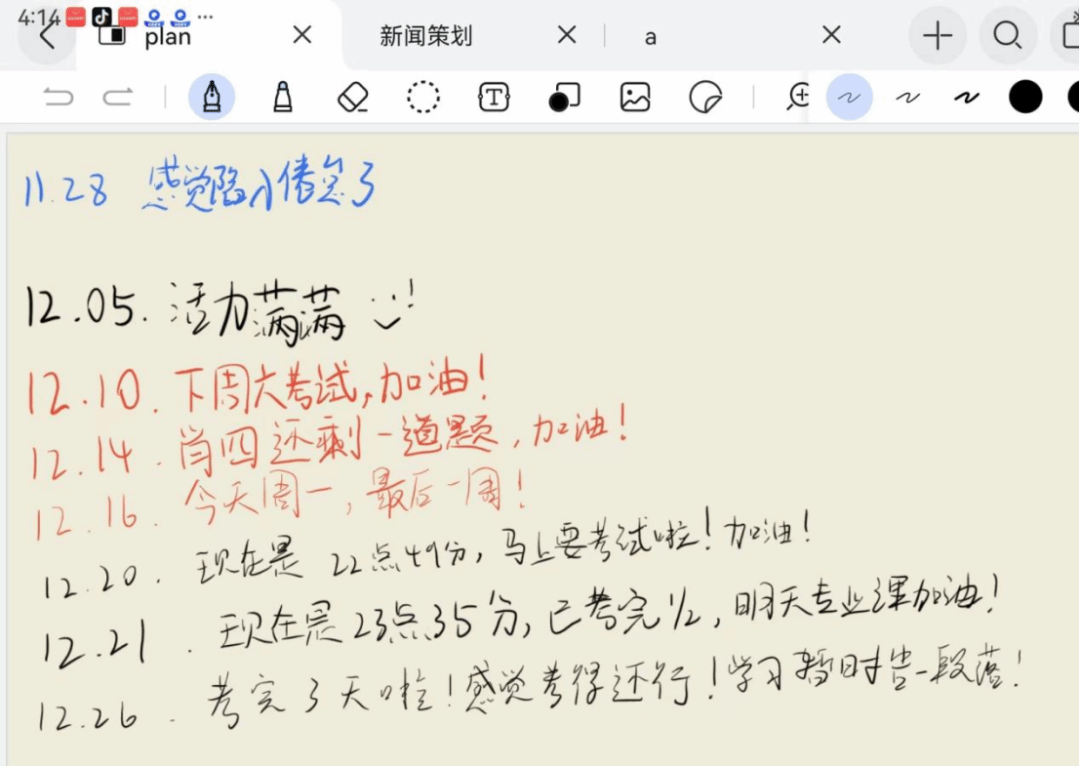The image size is (1080, 766).
Task: Select the medium stroke width
Action: pos(907,97)
